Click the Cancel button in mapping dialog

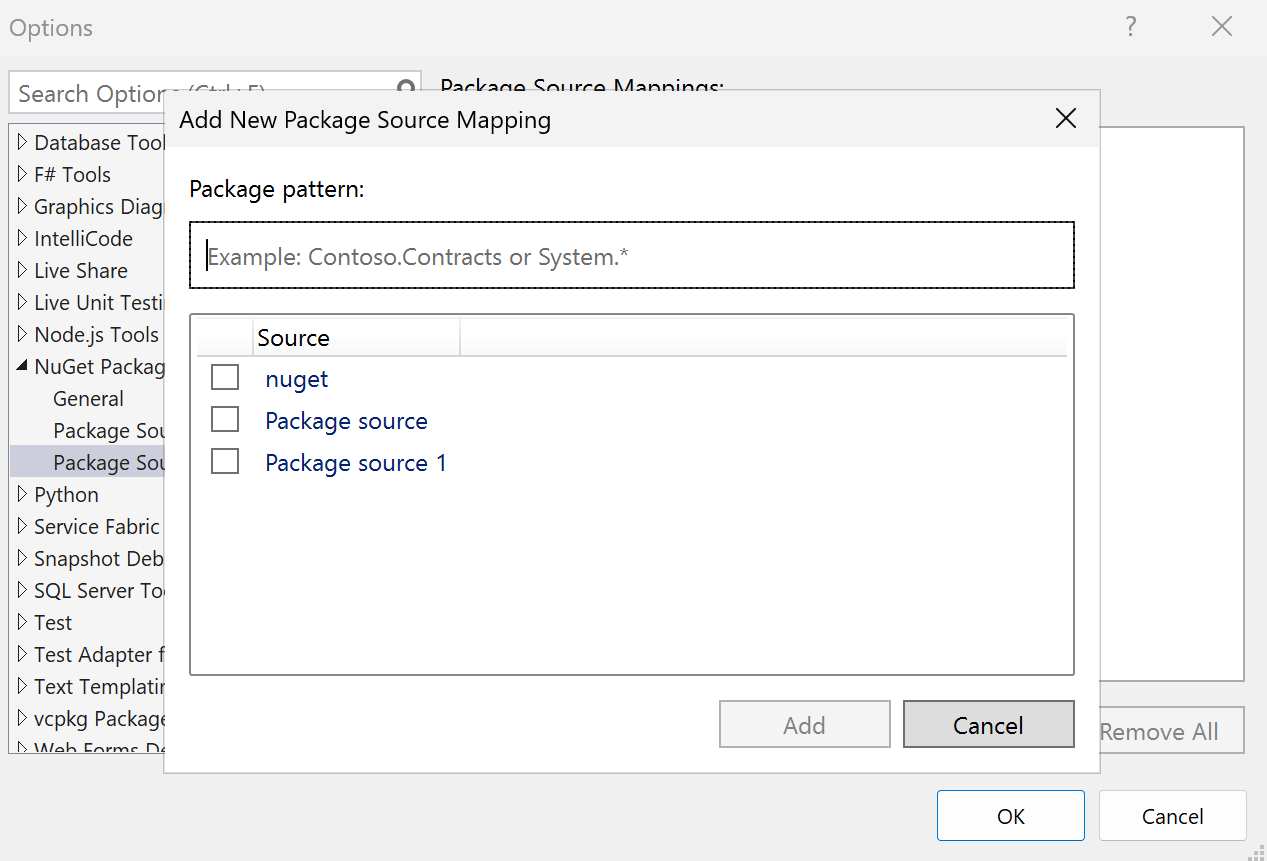(x=988, y=725)
